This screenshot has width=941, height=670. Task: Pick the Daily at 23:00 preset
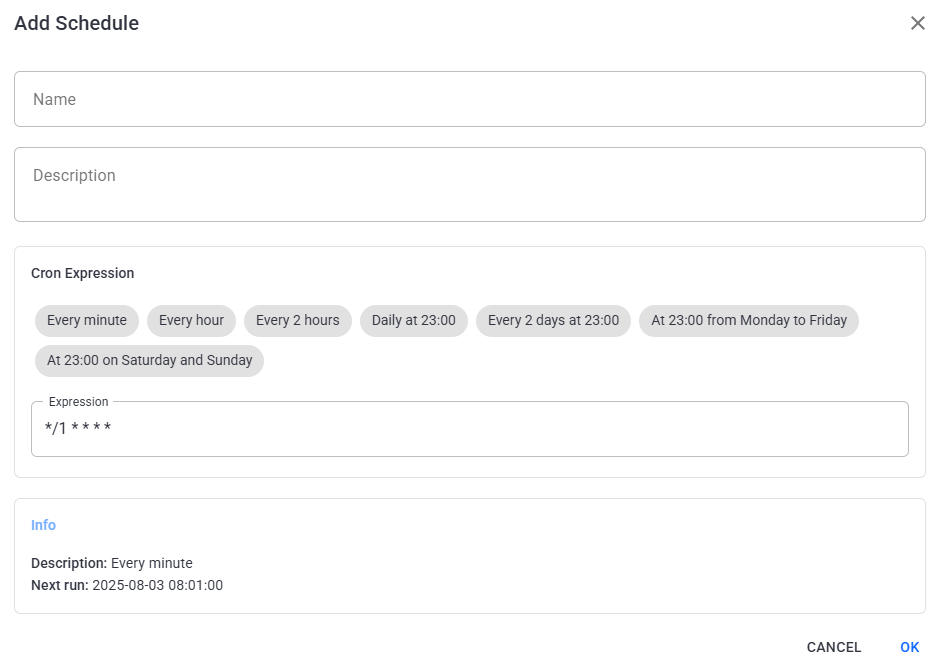click(413, 321)
